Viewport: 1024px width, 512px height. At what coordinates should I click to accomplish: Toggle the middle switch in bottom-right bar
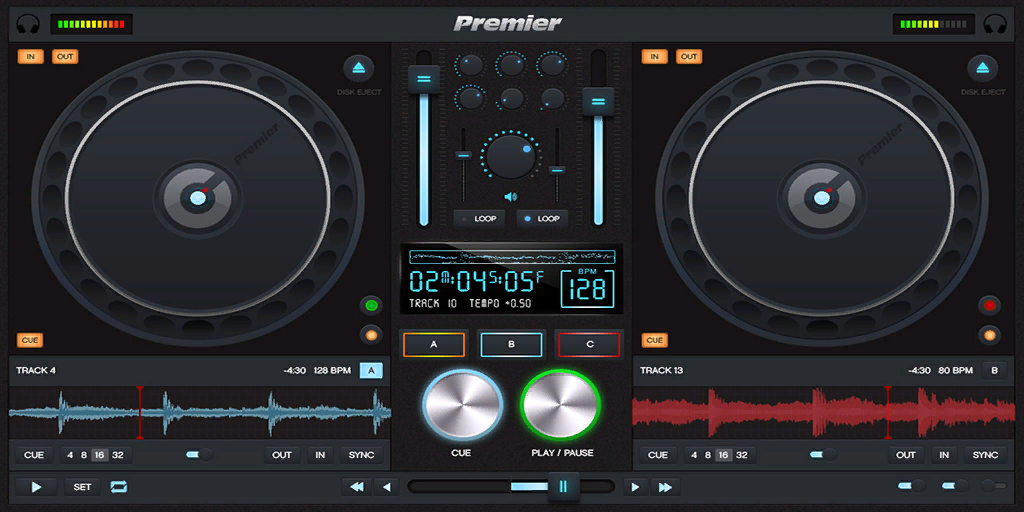955,485
